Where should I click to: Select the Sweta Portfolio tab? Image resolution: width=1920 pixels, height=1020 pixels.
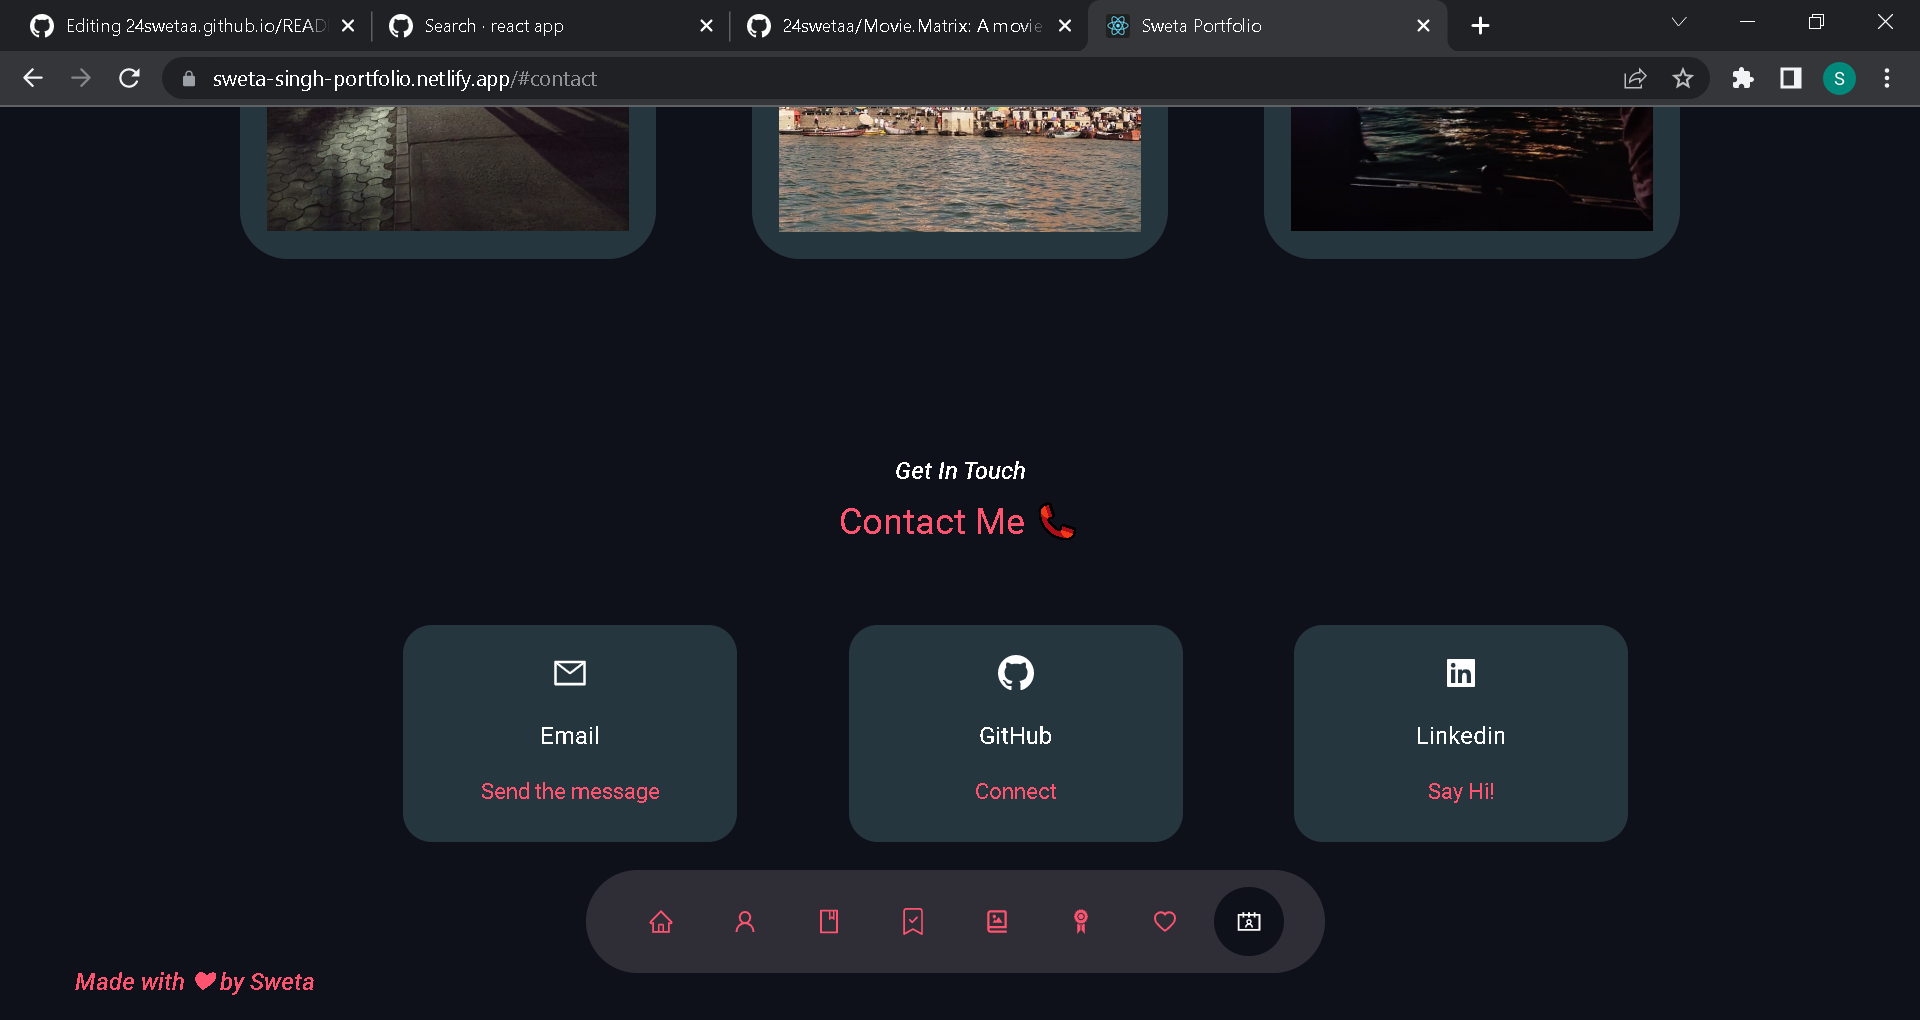[x=1265, y=26]
